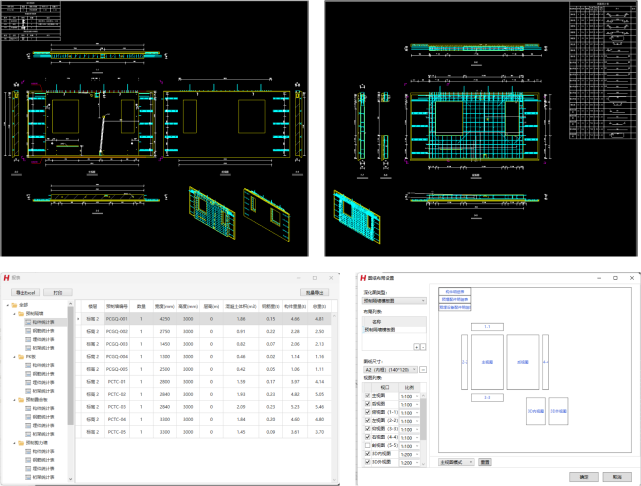Image resolution: width=641 pixels, height=486 pixels.
Task: Select the 预制剪力墙 tree item
Action: tap(39, 442)
